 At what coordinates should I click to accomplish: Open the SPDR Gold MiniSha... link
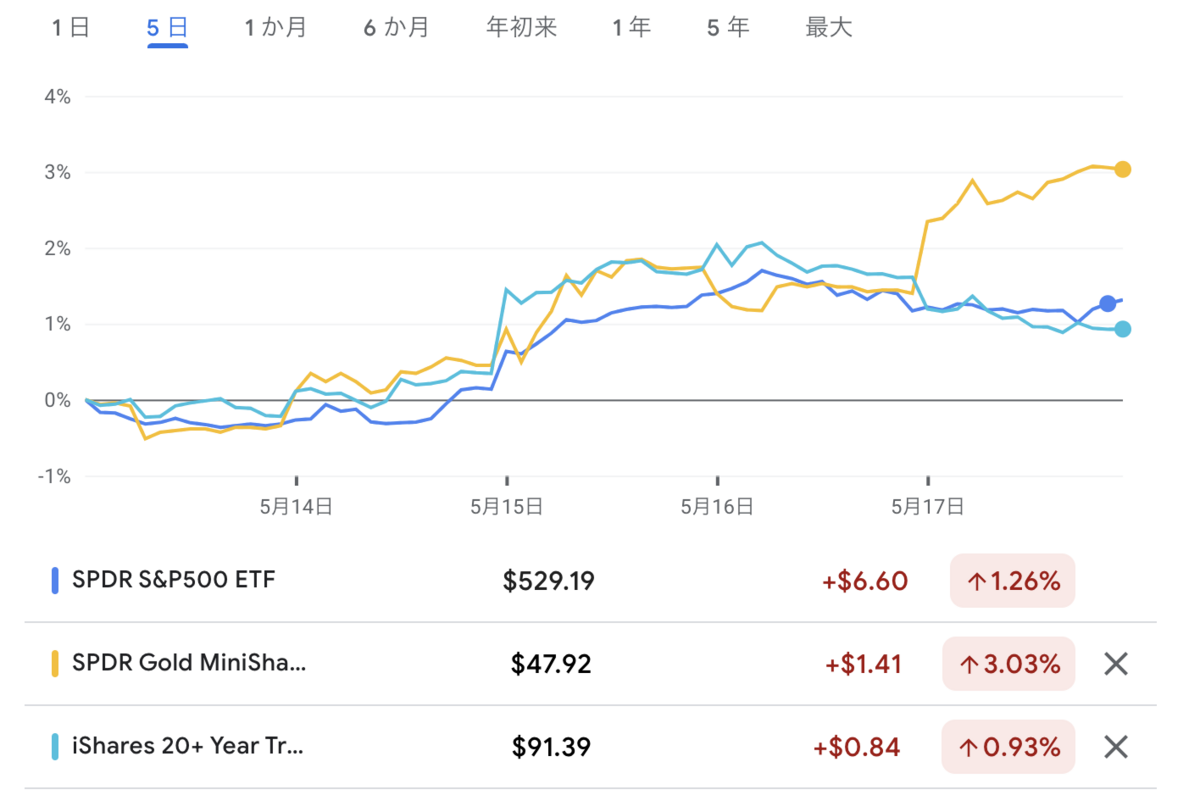[189, 663]
